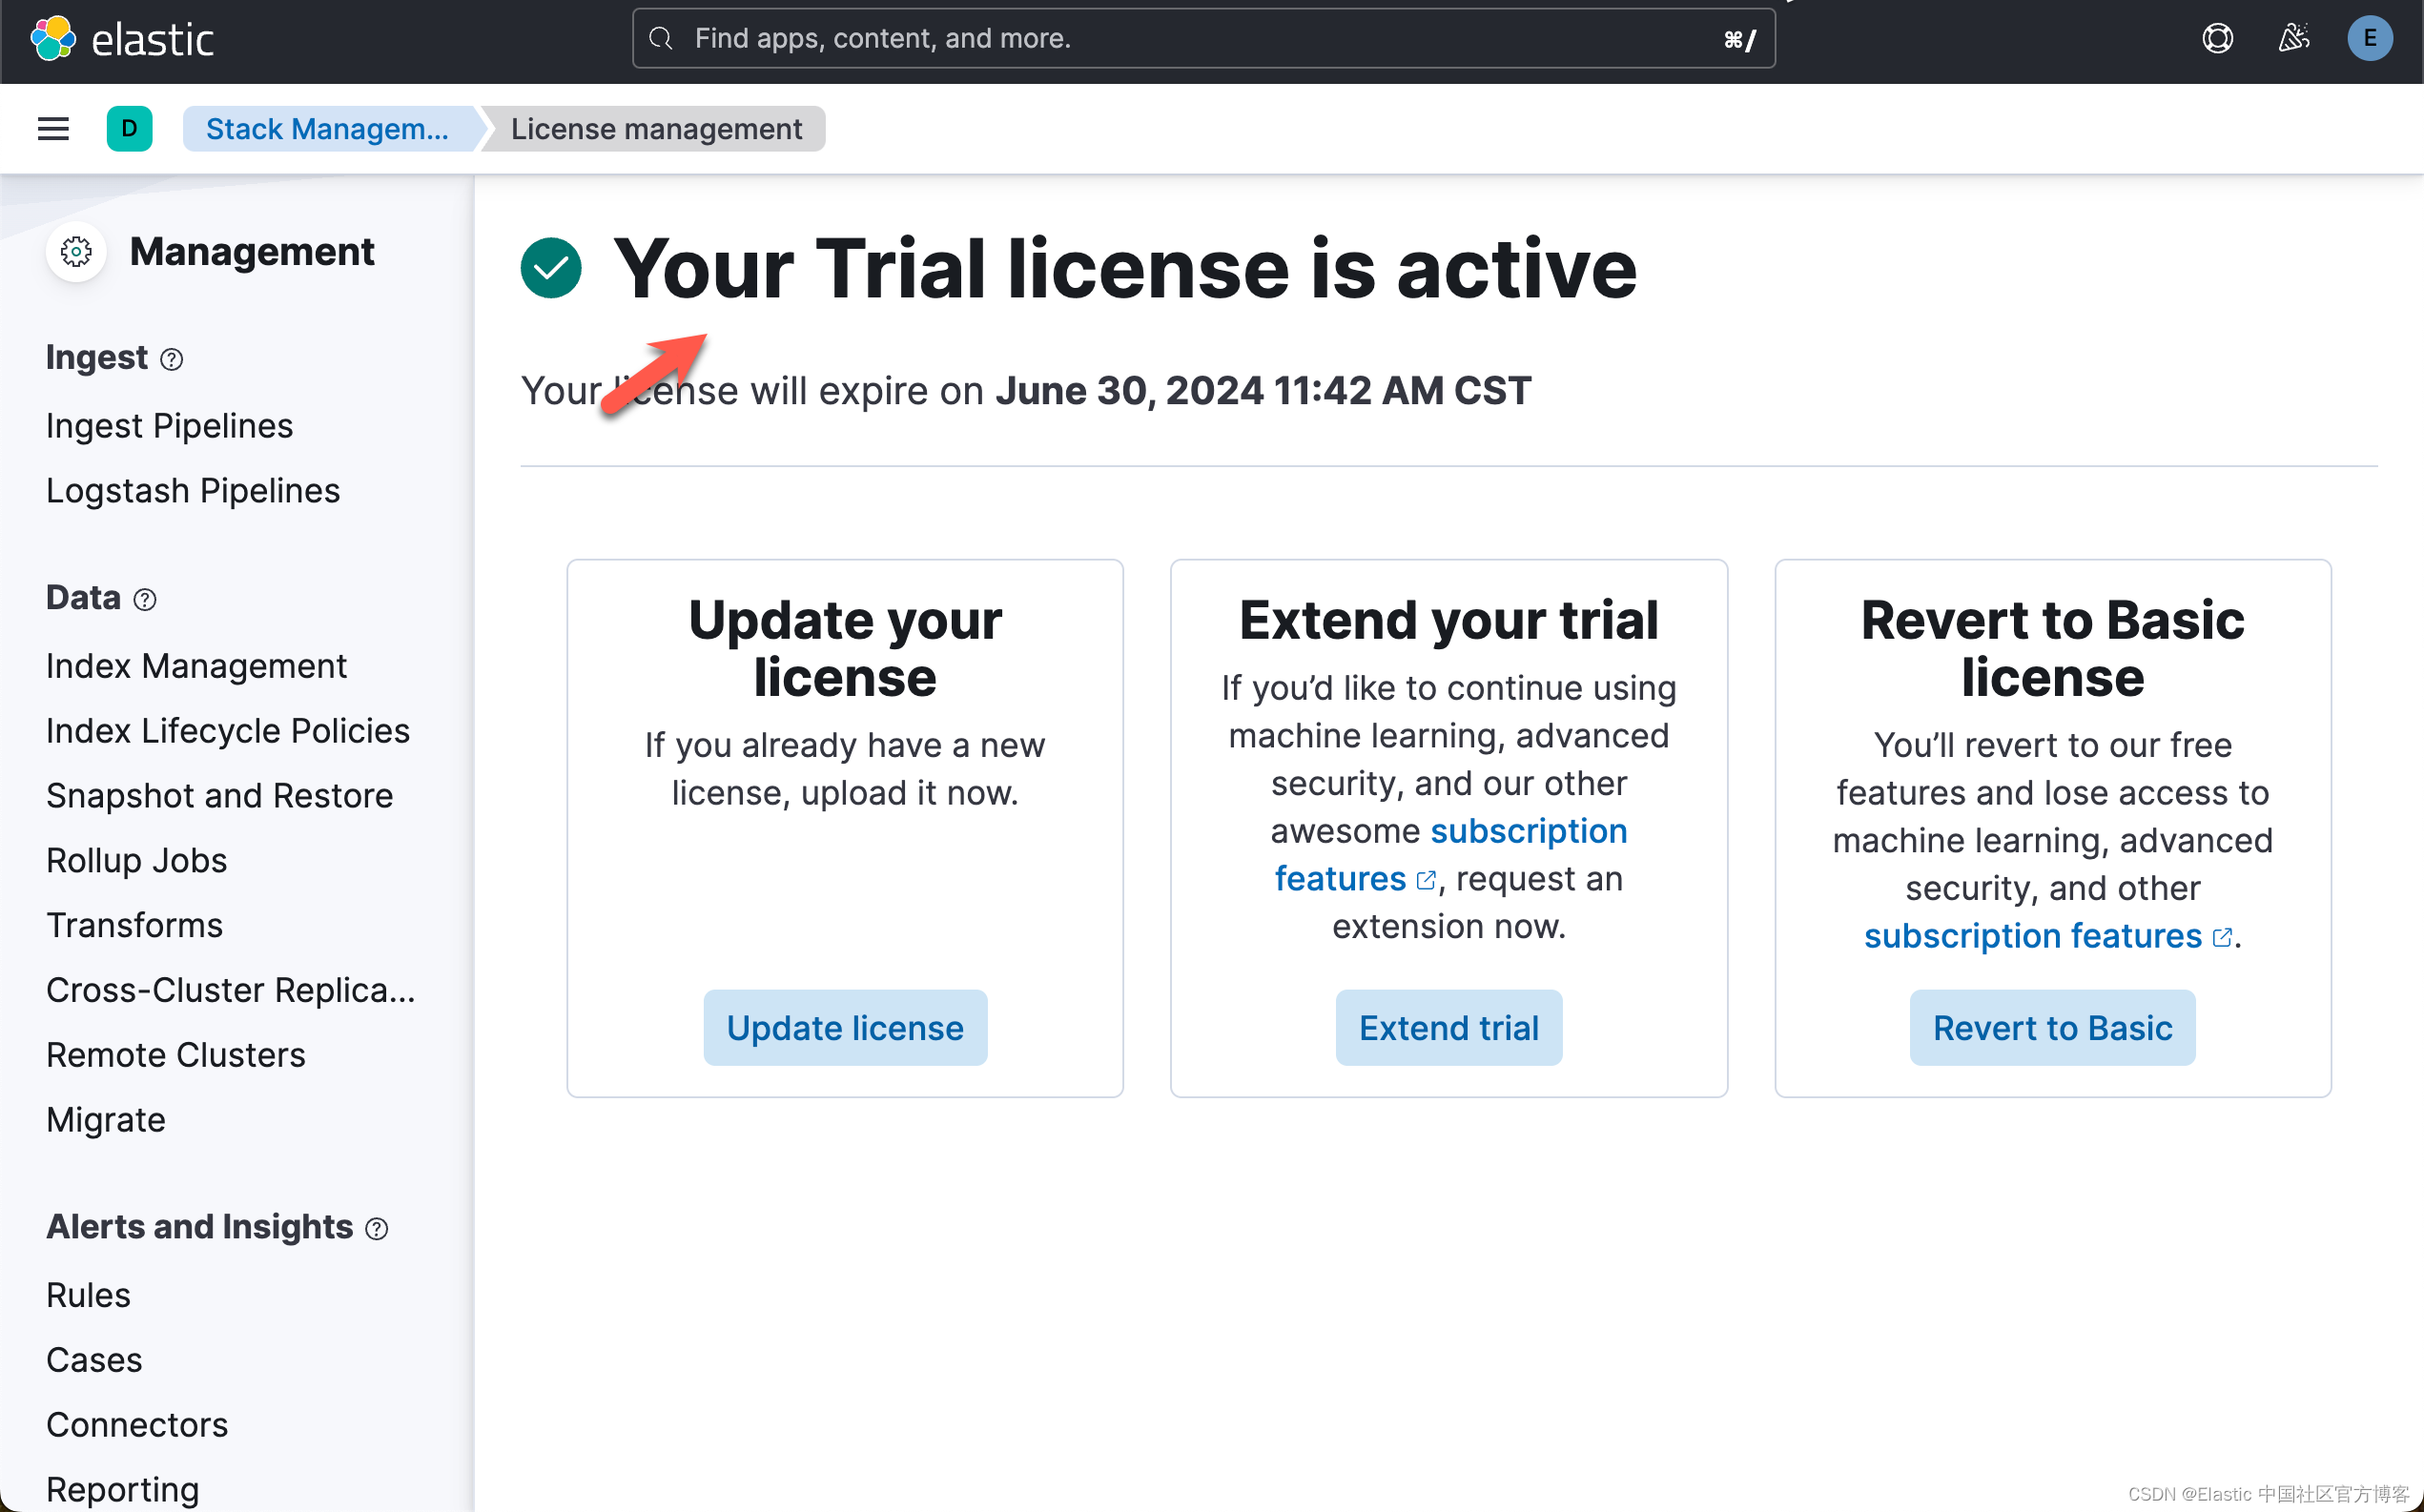Go to Index Lifecycle Policies
Image resolution: width=2424 pixels, height=1512 pixels.
coord(227,730)
